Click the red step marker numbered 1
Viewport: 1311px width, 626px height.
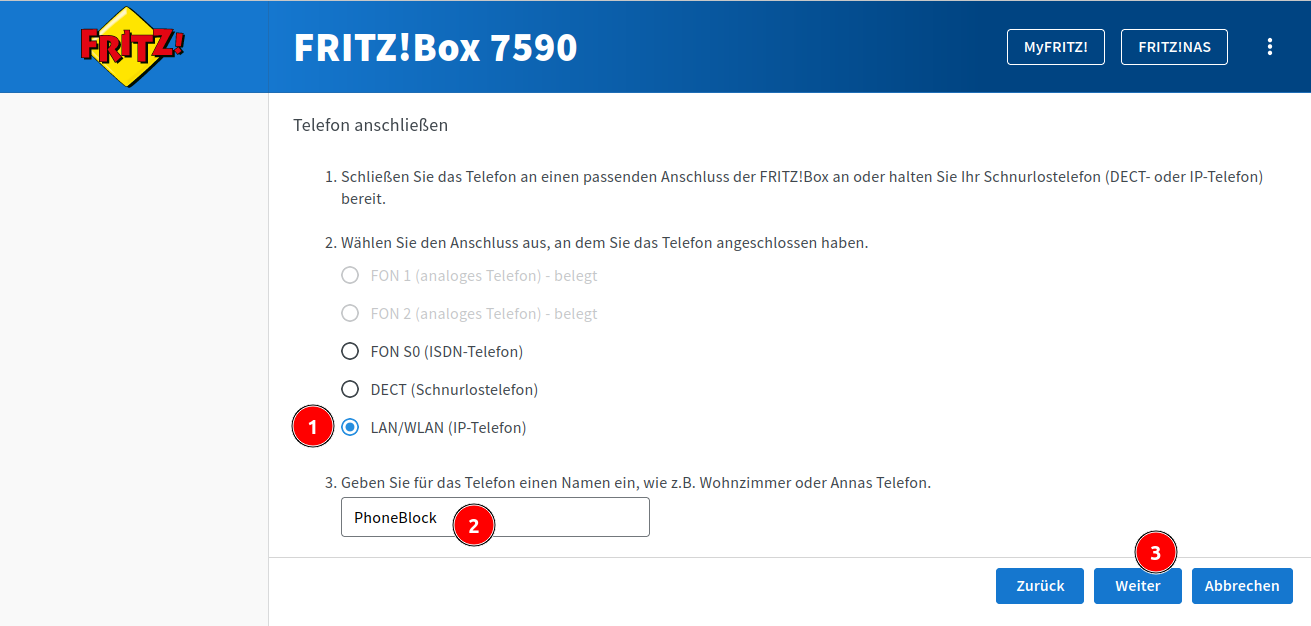312,428
